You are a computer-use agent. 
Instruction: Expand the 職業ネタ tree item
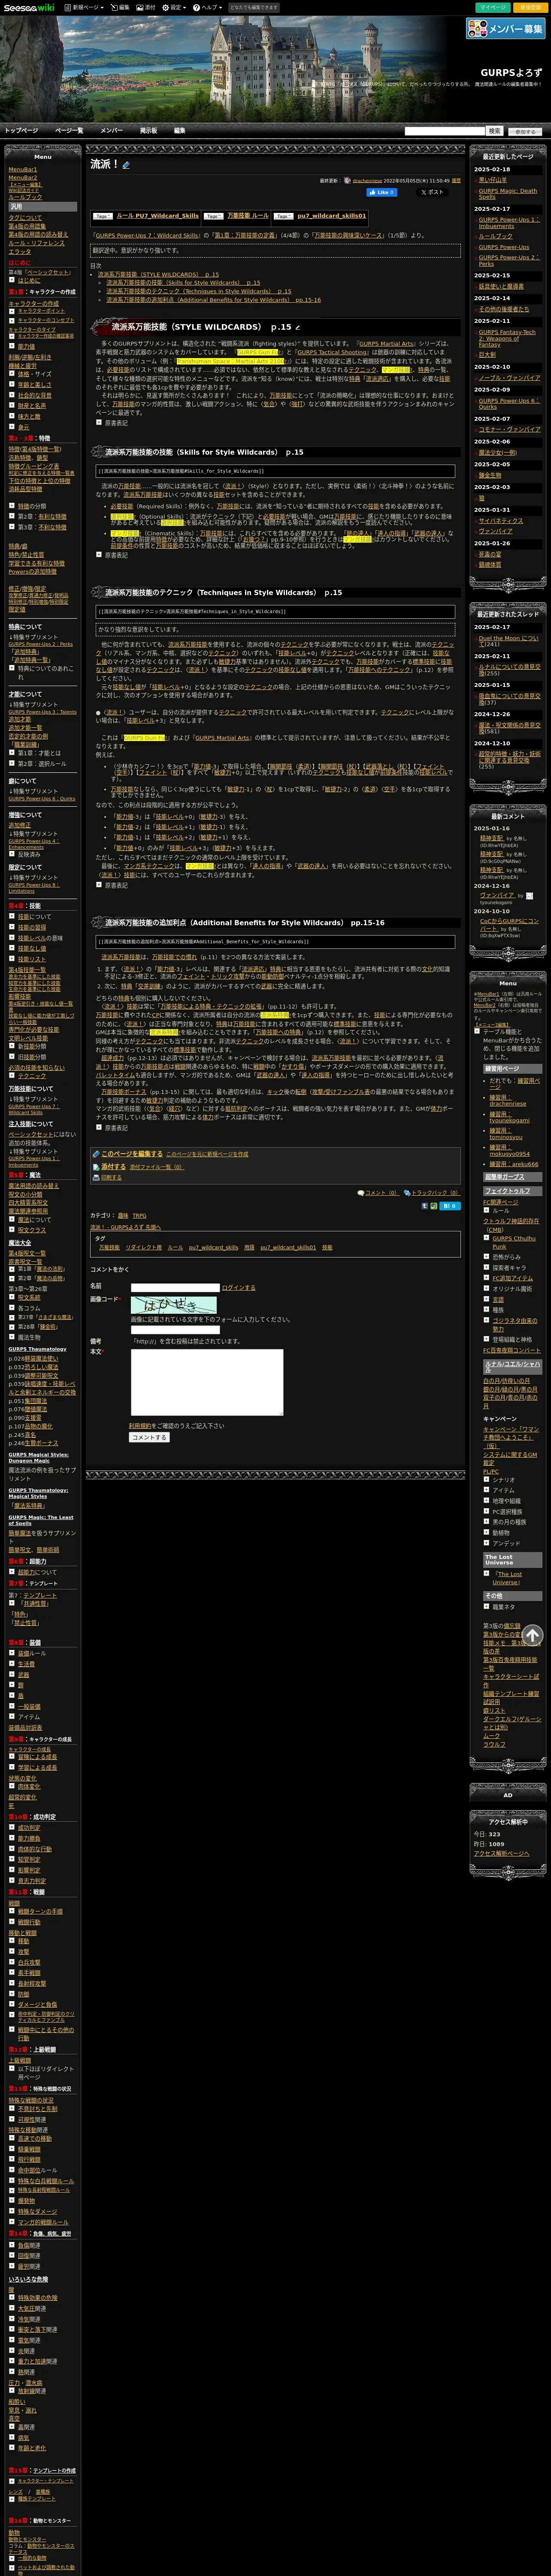pos(487,1606)
